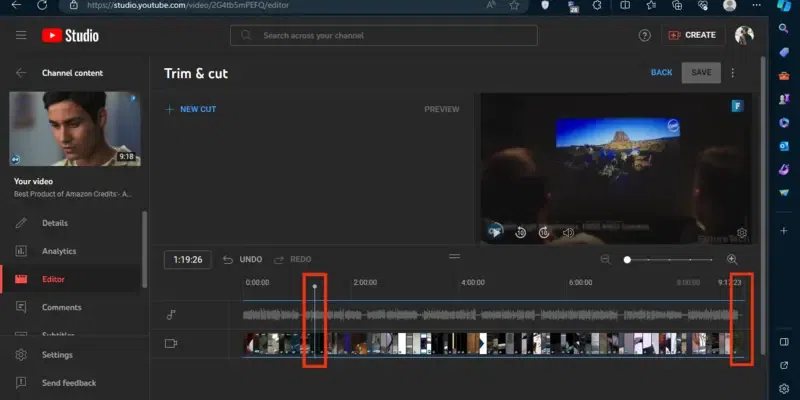The width and height of the screenshot is (800, 400).
Task: Click the PREVIEW button
Action: (x=442, y=109)
